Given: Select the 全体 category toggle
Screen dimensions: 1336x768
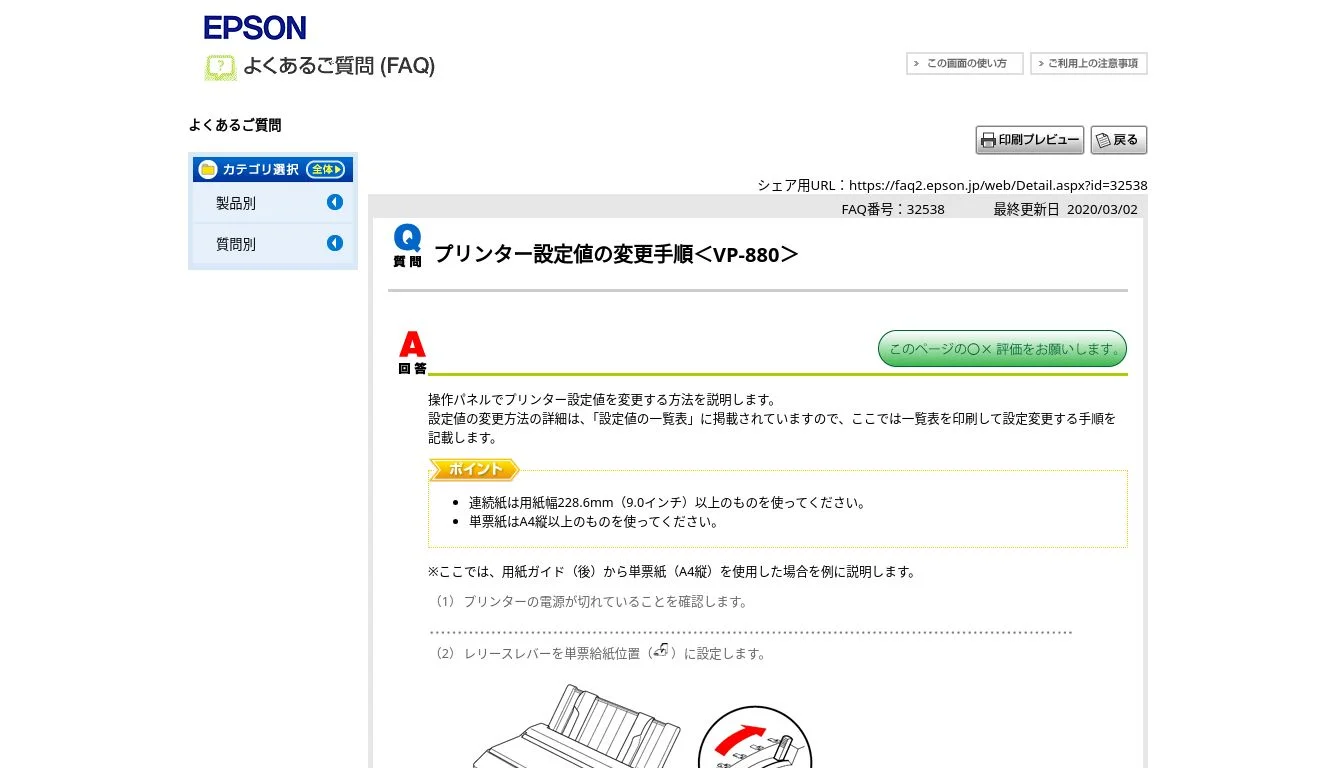Looking at the screenshot, I should coord(325,169).
